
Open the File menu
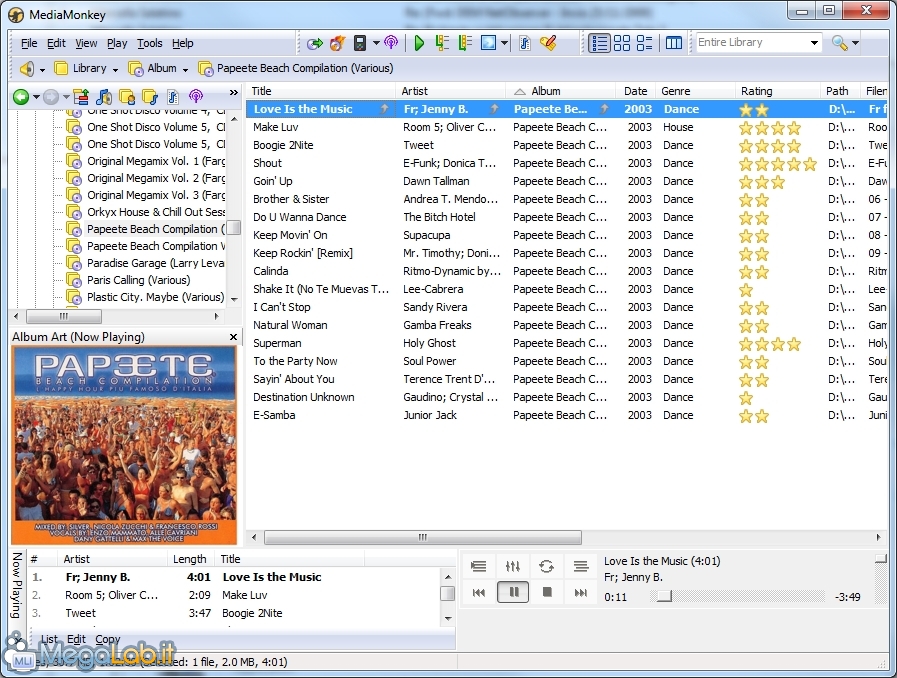[x=29, y=43]
